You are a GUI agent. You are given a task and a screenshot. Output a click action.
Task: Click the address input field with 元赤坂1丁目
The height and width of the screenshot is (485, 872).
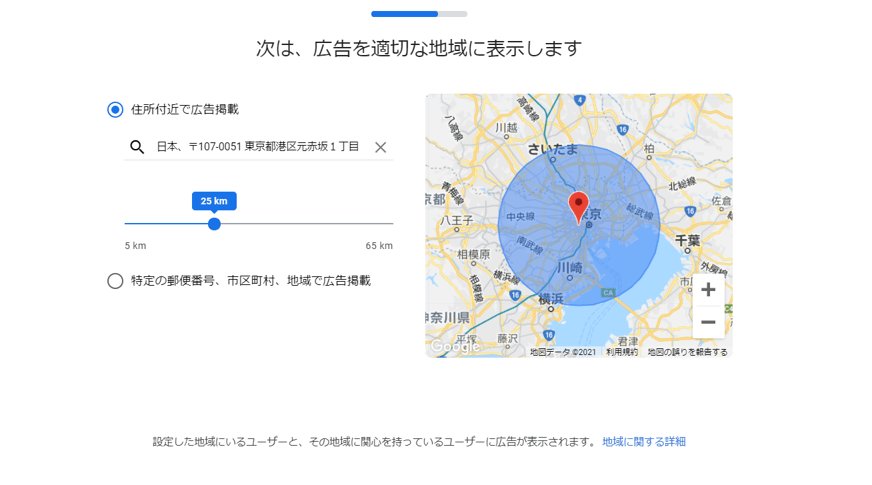(x=258, y=147)
